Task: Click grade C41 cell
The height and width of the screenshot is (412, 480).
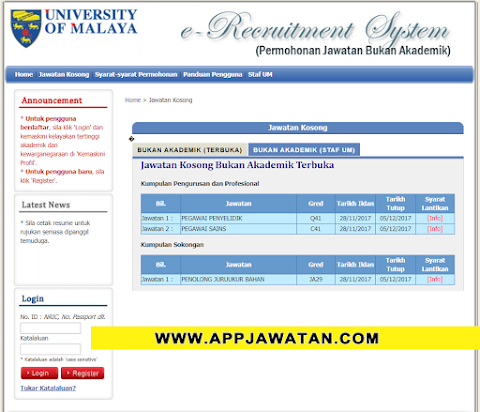Action: pos(316,229)
